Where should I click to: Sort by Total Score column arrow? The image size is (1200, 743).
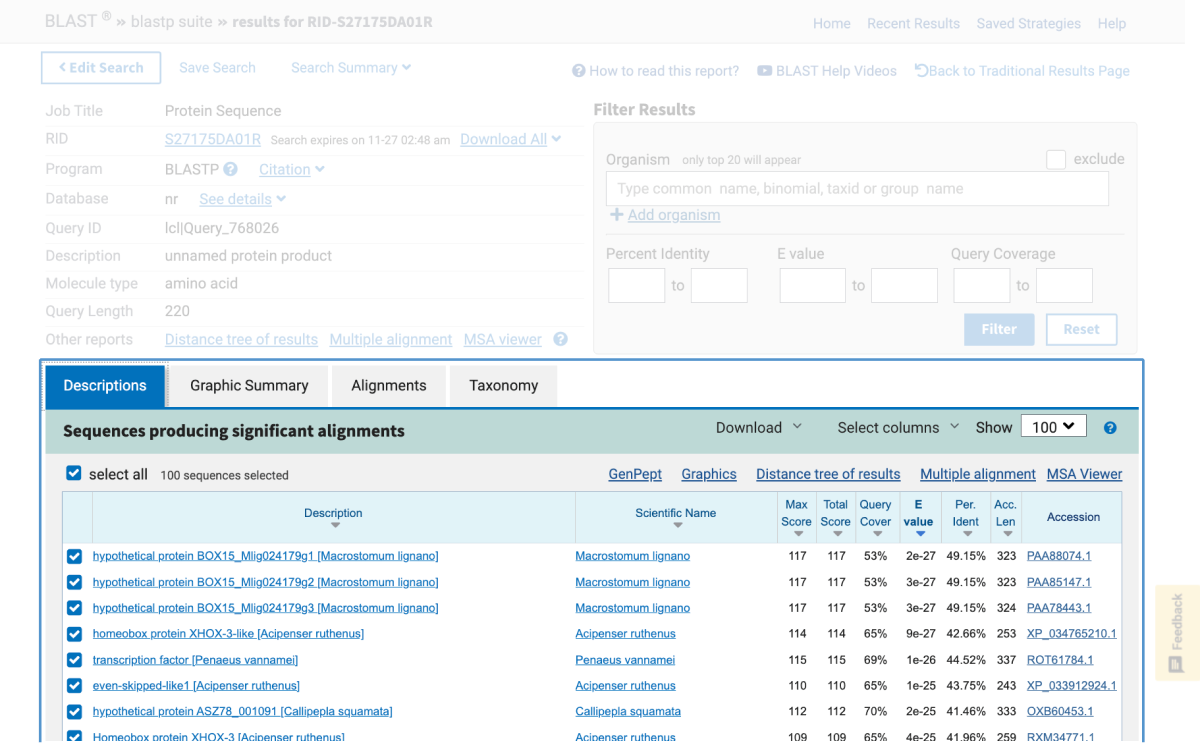click(x=836, y=535)
